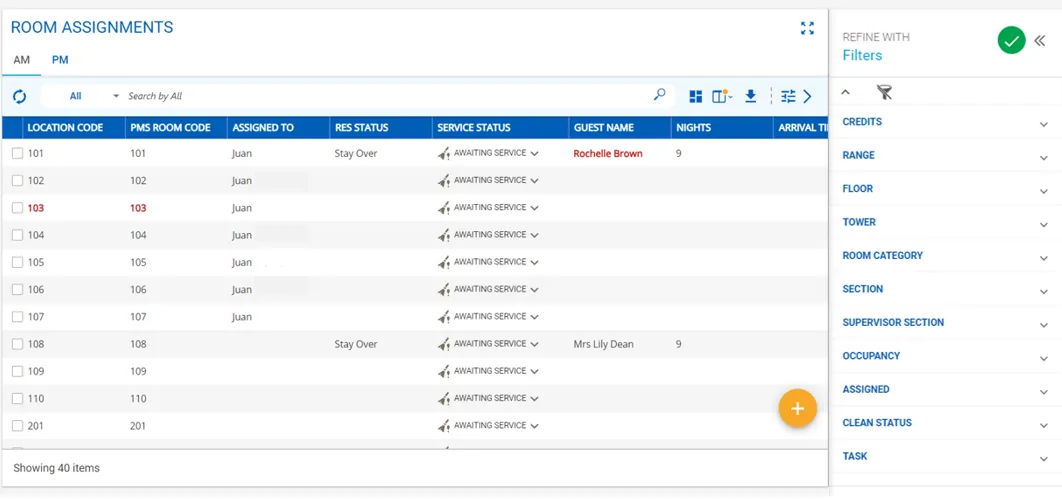The image size is (1062, 501).
Task: Open the filter settings sliders icon
Action: tap(788, 97)
